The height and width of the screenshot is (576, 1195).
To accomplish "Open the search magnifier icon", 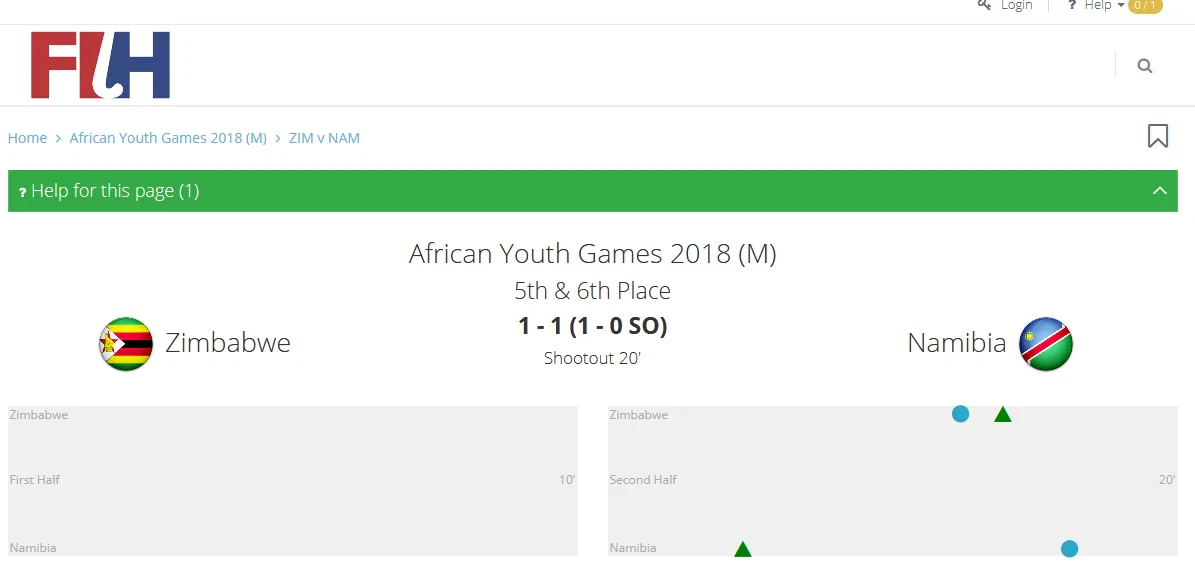I will (x=1145, y=66).
